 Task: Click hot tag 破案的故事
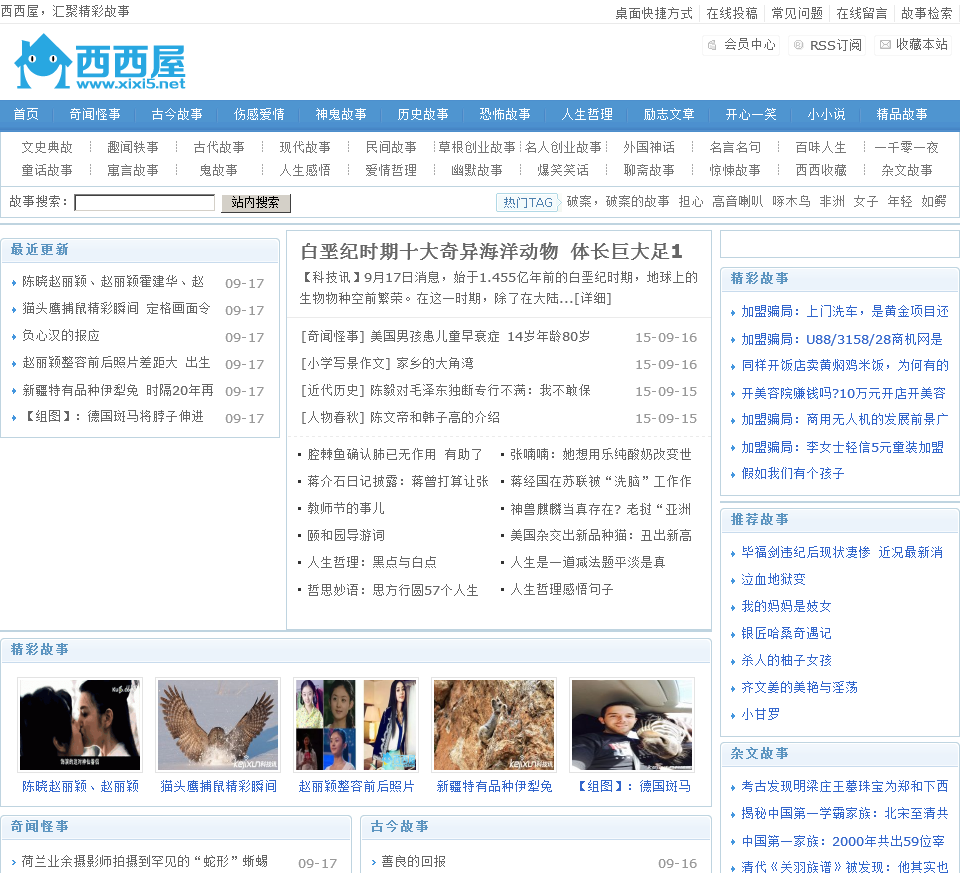(637, 201)
